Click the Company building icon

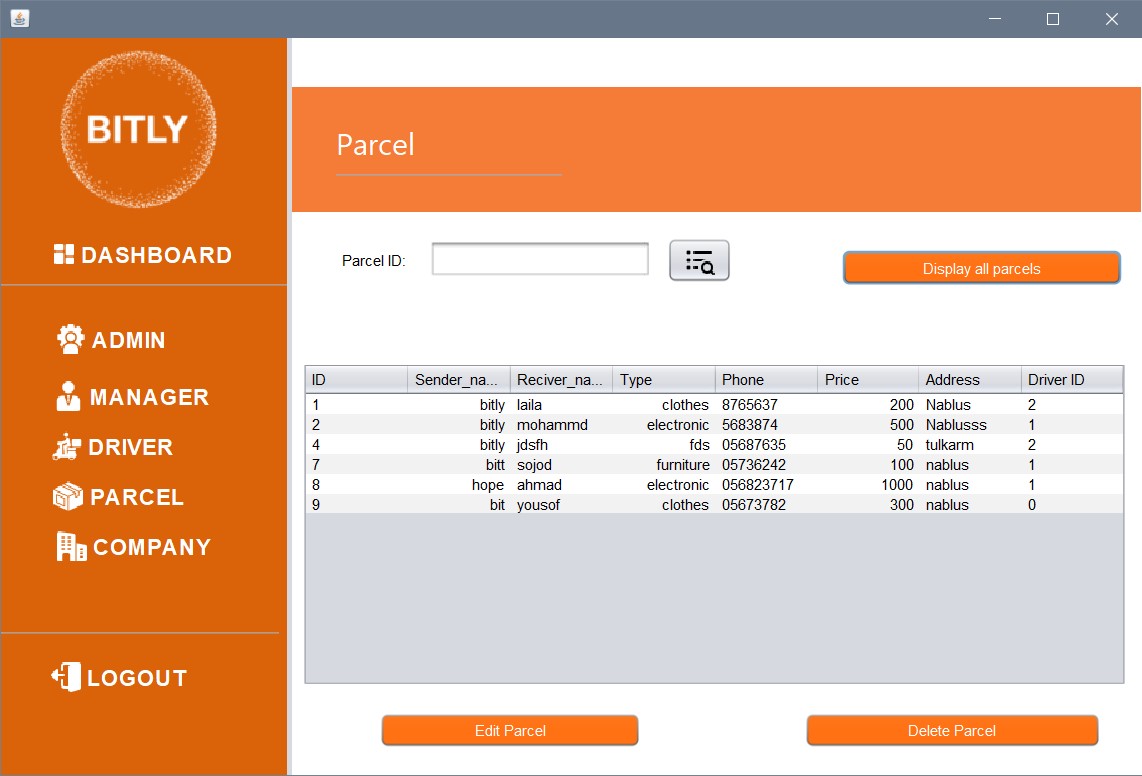(71, 546)
